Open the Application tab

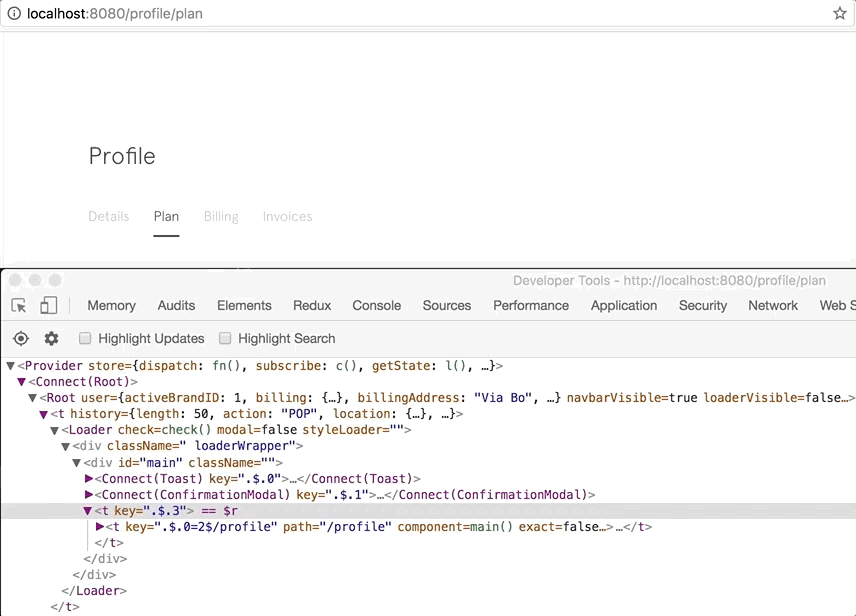pyautogui.click(x=624, y=305)
